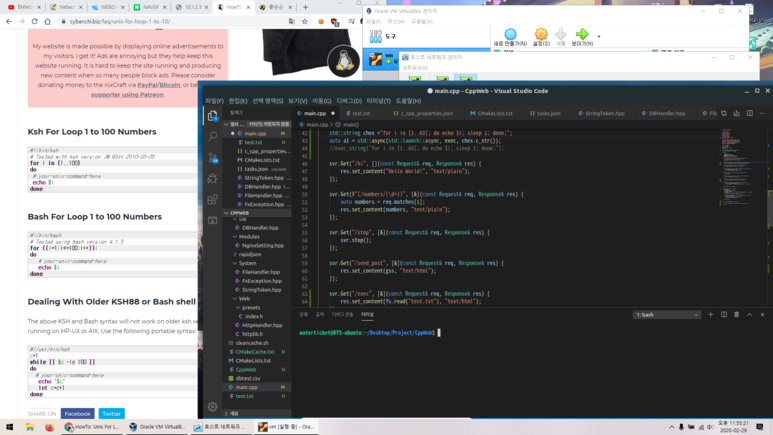Click VirtualBox New machine blue icon

(510, 37)
